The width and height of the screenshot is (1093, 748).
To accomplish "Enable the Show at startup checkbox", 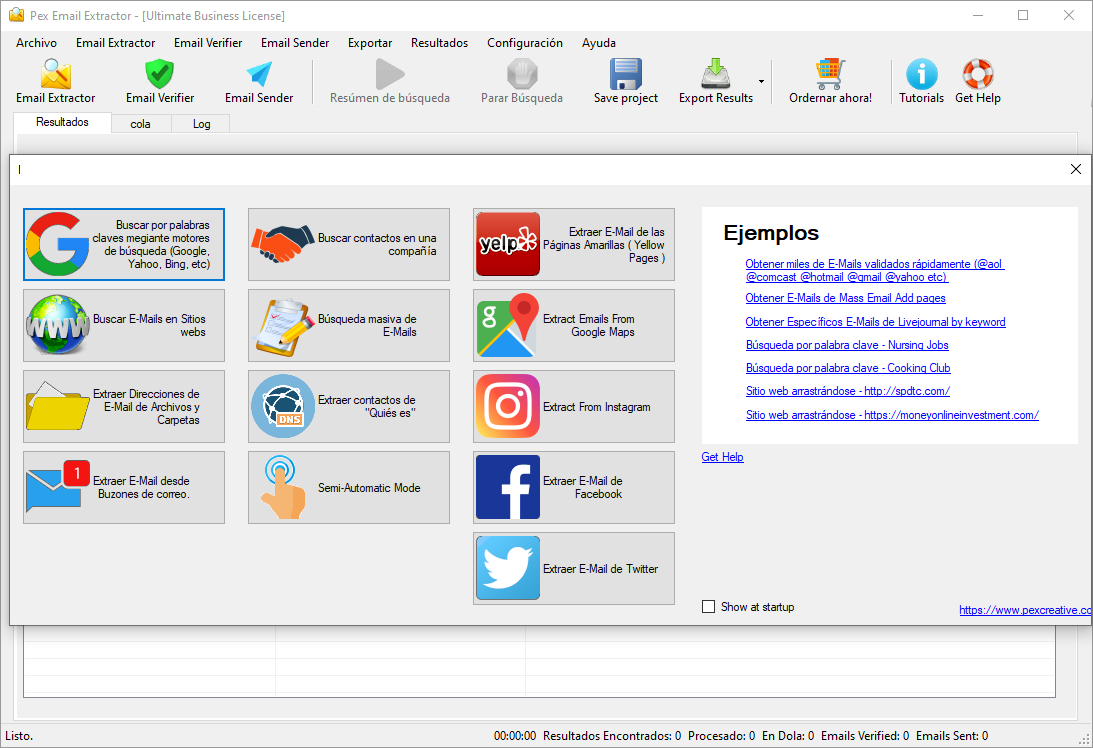I will coord(709,607).
